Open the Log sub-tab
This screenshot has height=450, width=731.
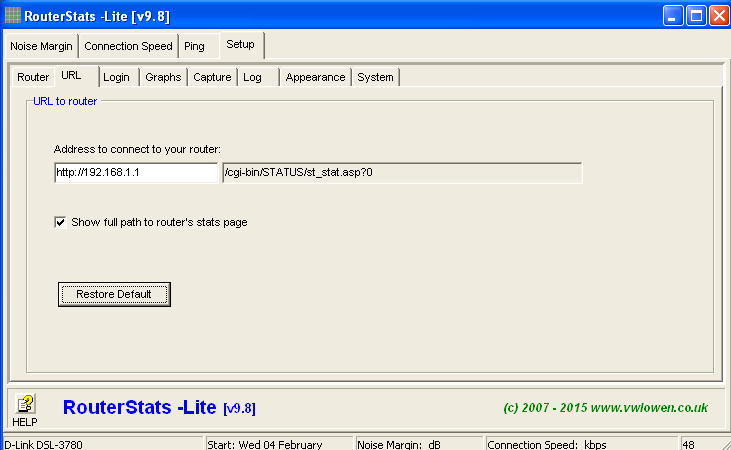pos(252,77)
